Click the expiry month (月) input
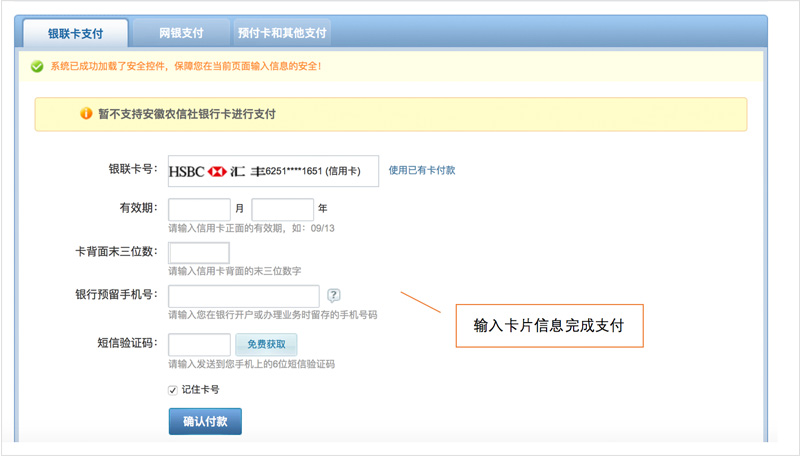This screenshot has height=456, width=800. coord(199,209)
